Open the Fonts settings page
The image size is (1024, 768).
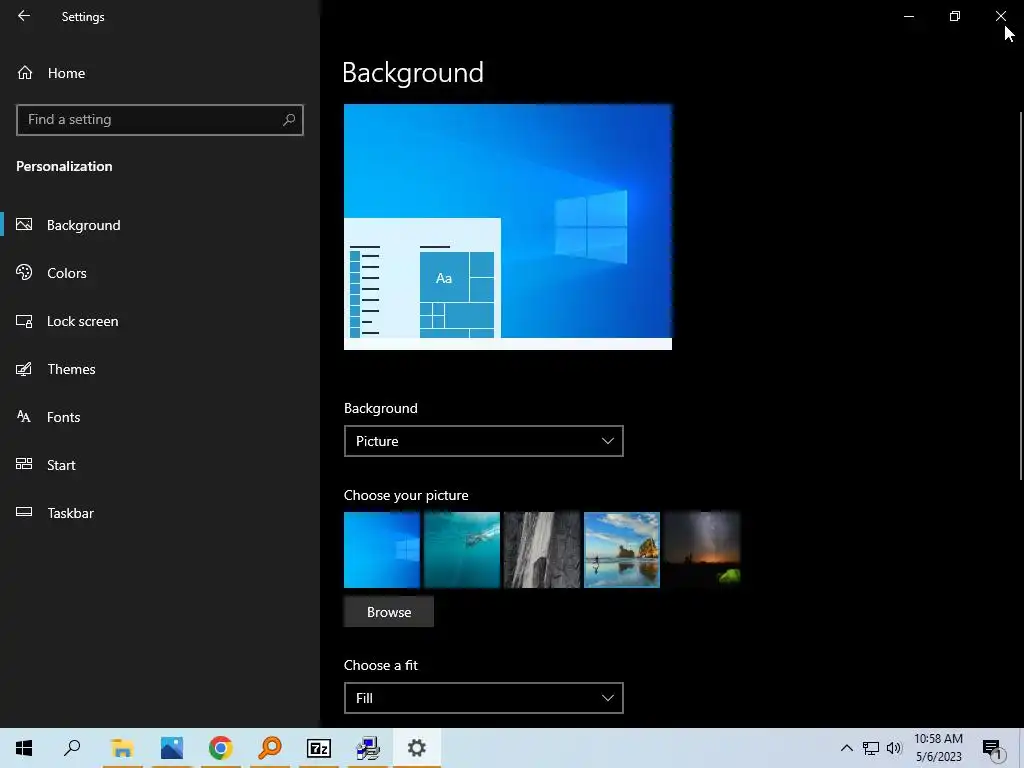click(160, 417)
